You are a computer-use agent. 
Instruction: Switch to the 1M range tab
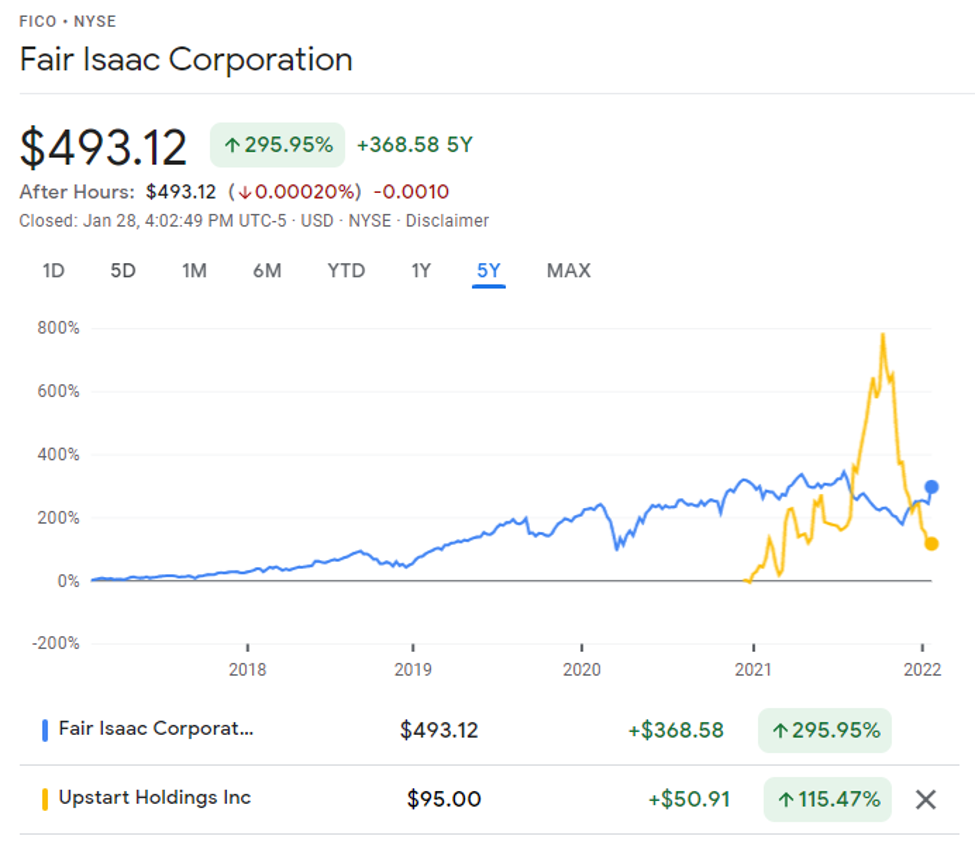coord(194,271)
